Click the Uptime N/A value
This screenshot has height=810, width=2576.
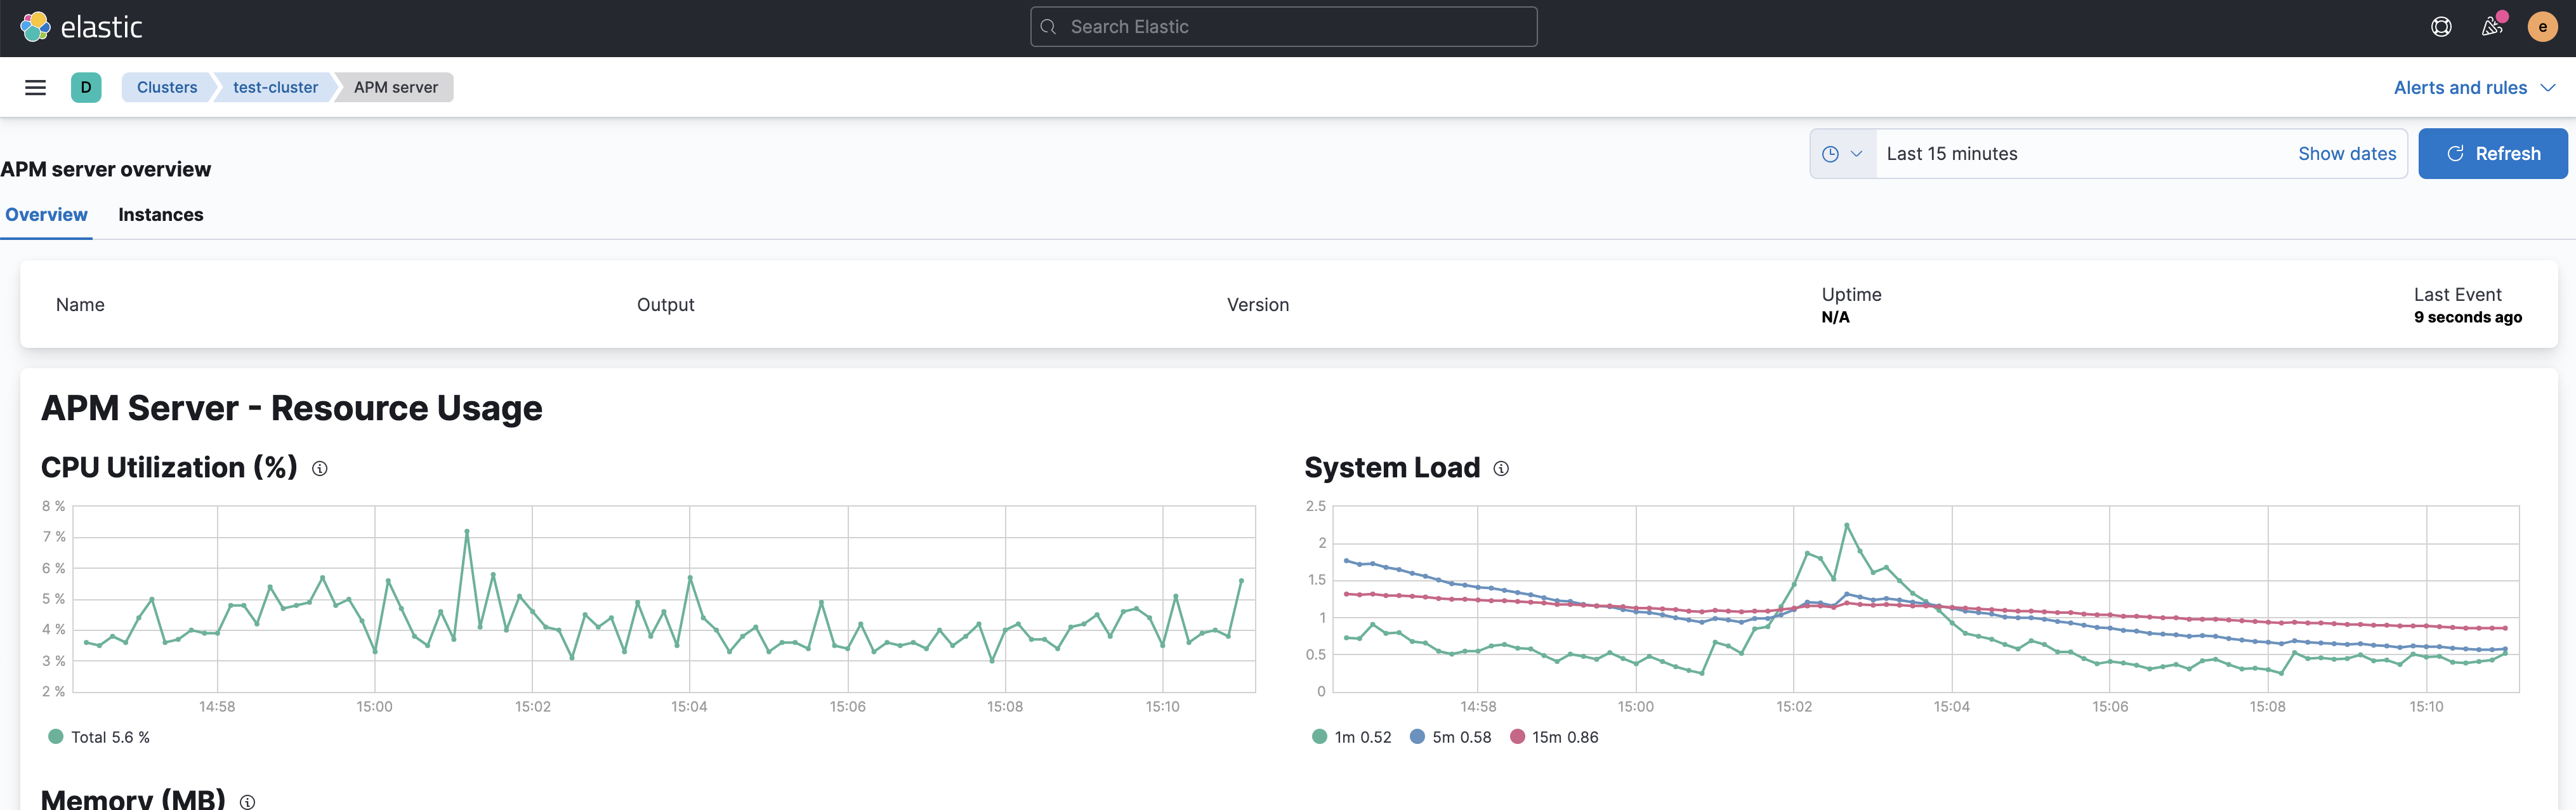1835,317
